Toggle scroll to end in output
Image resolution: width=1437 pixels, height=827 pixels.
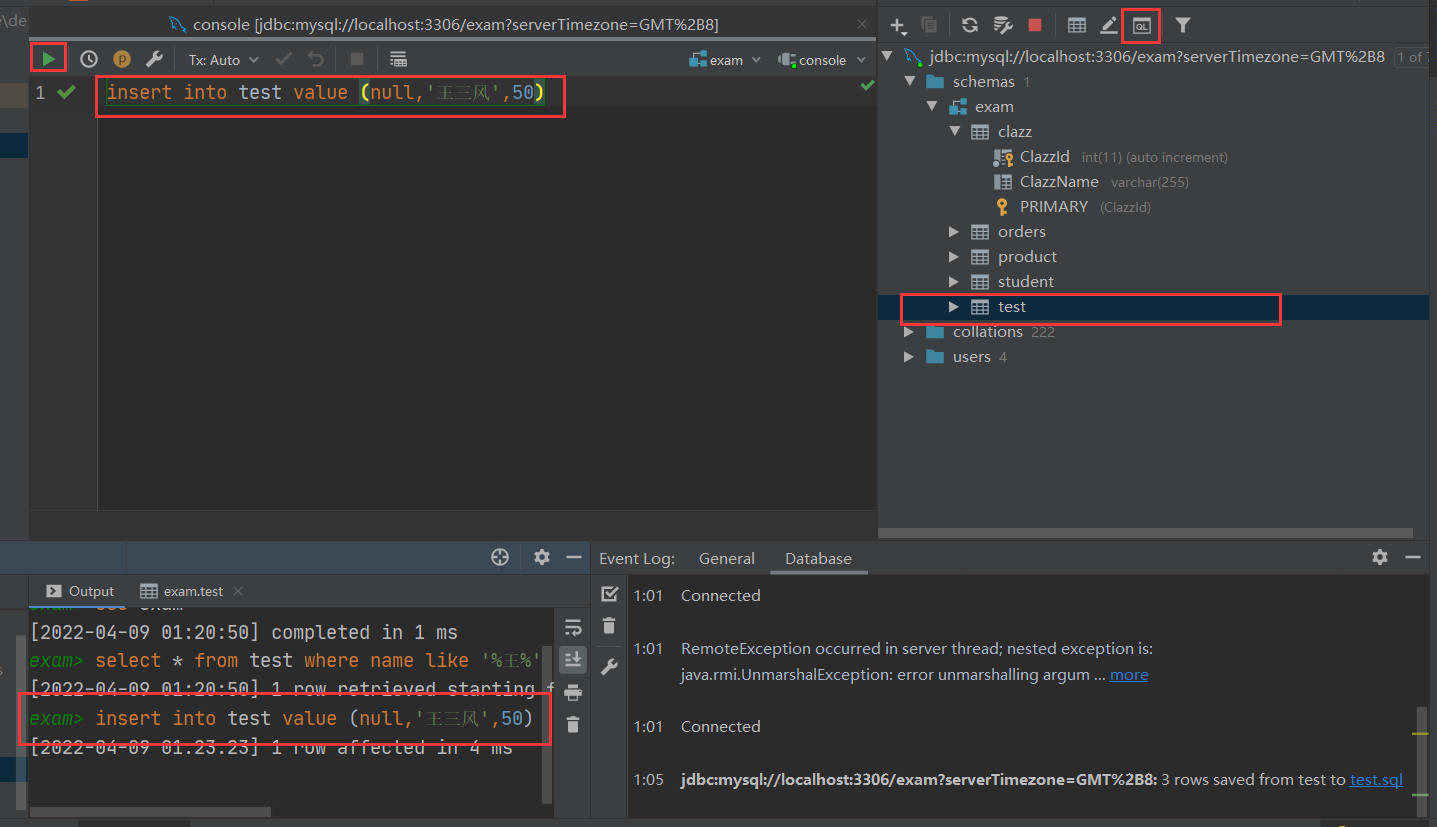click(x=573, y=659)
